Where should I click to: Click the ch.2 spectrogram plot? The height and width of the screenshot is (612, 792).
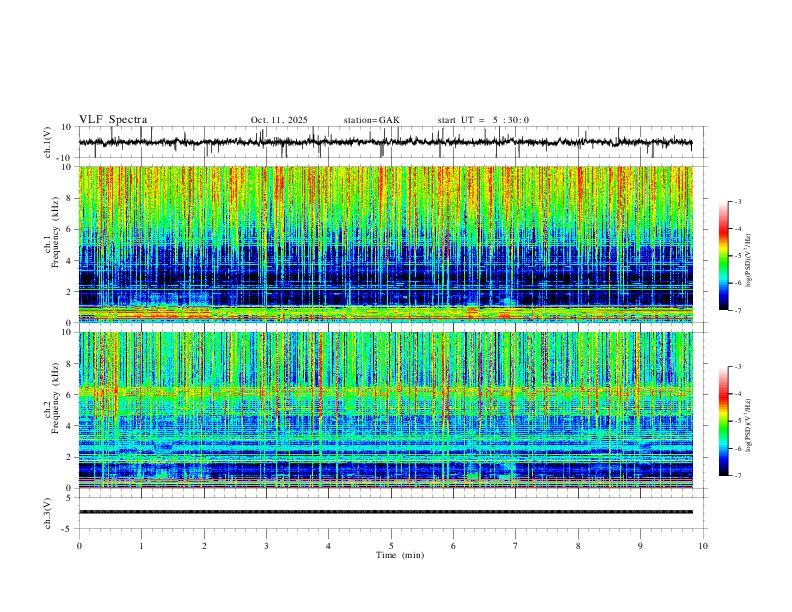pos(386,410)
